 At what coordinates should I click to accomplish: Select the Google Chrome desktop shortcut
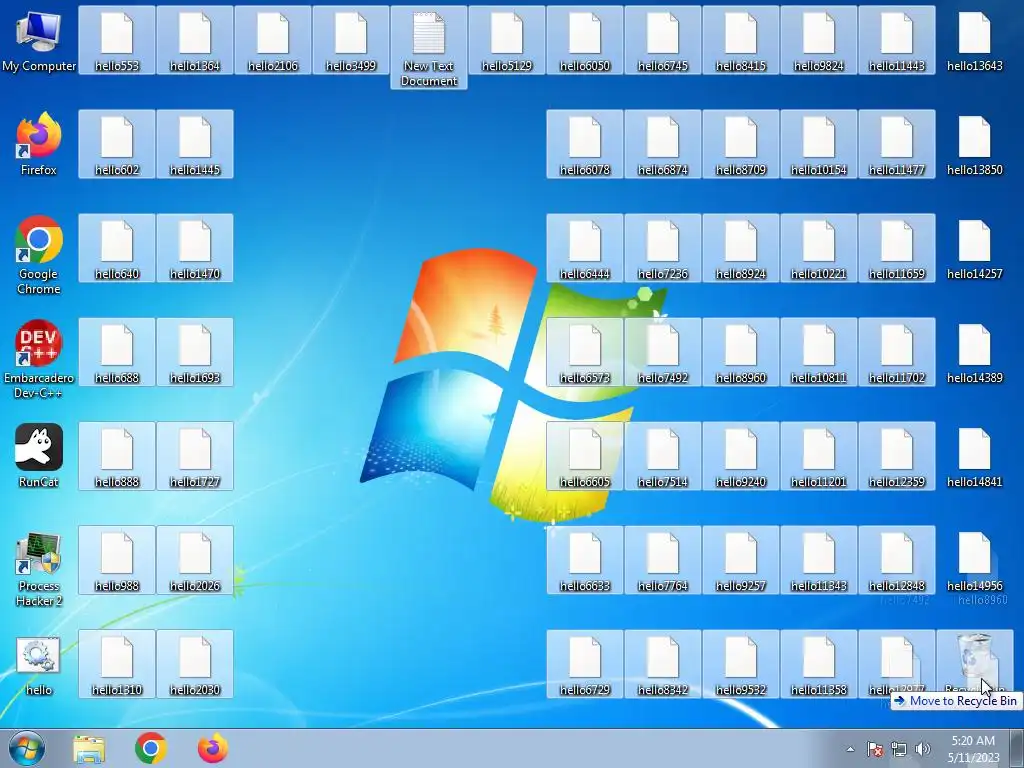tap(39, 255)
